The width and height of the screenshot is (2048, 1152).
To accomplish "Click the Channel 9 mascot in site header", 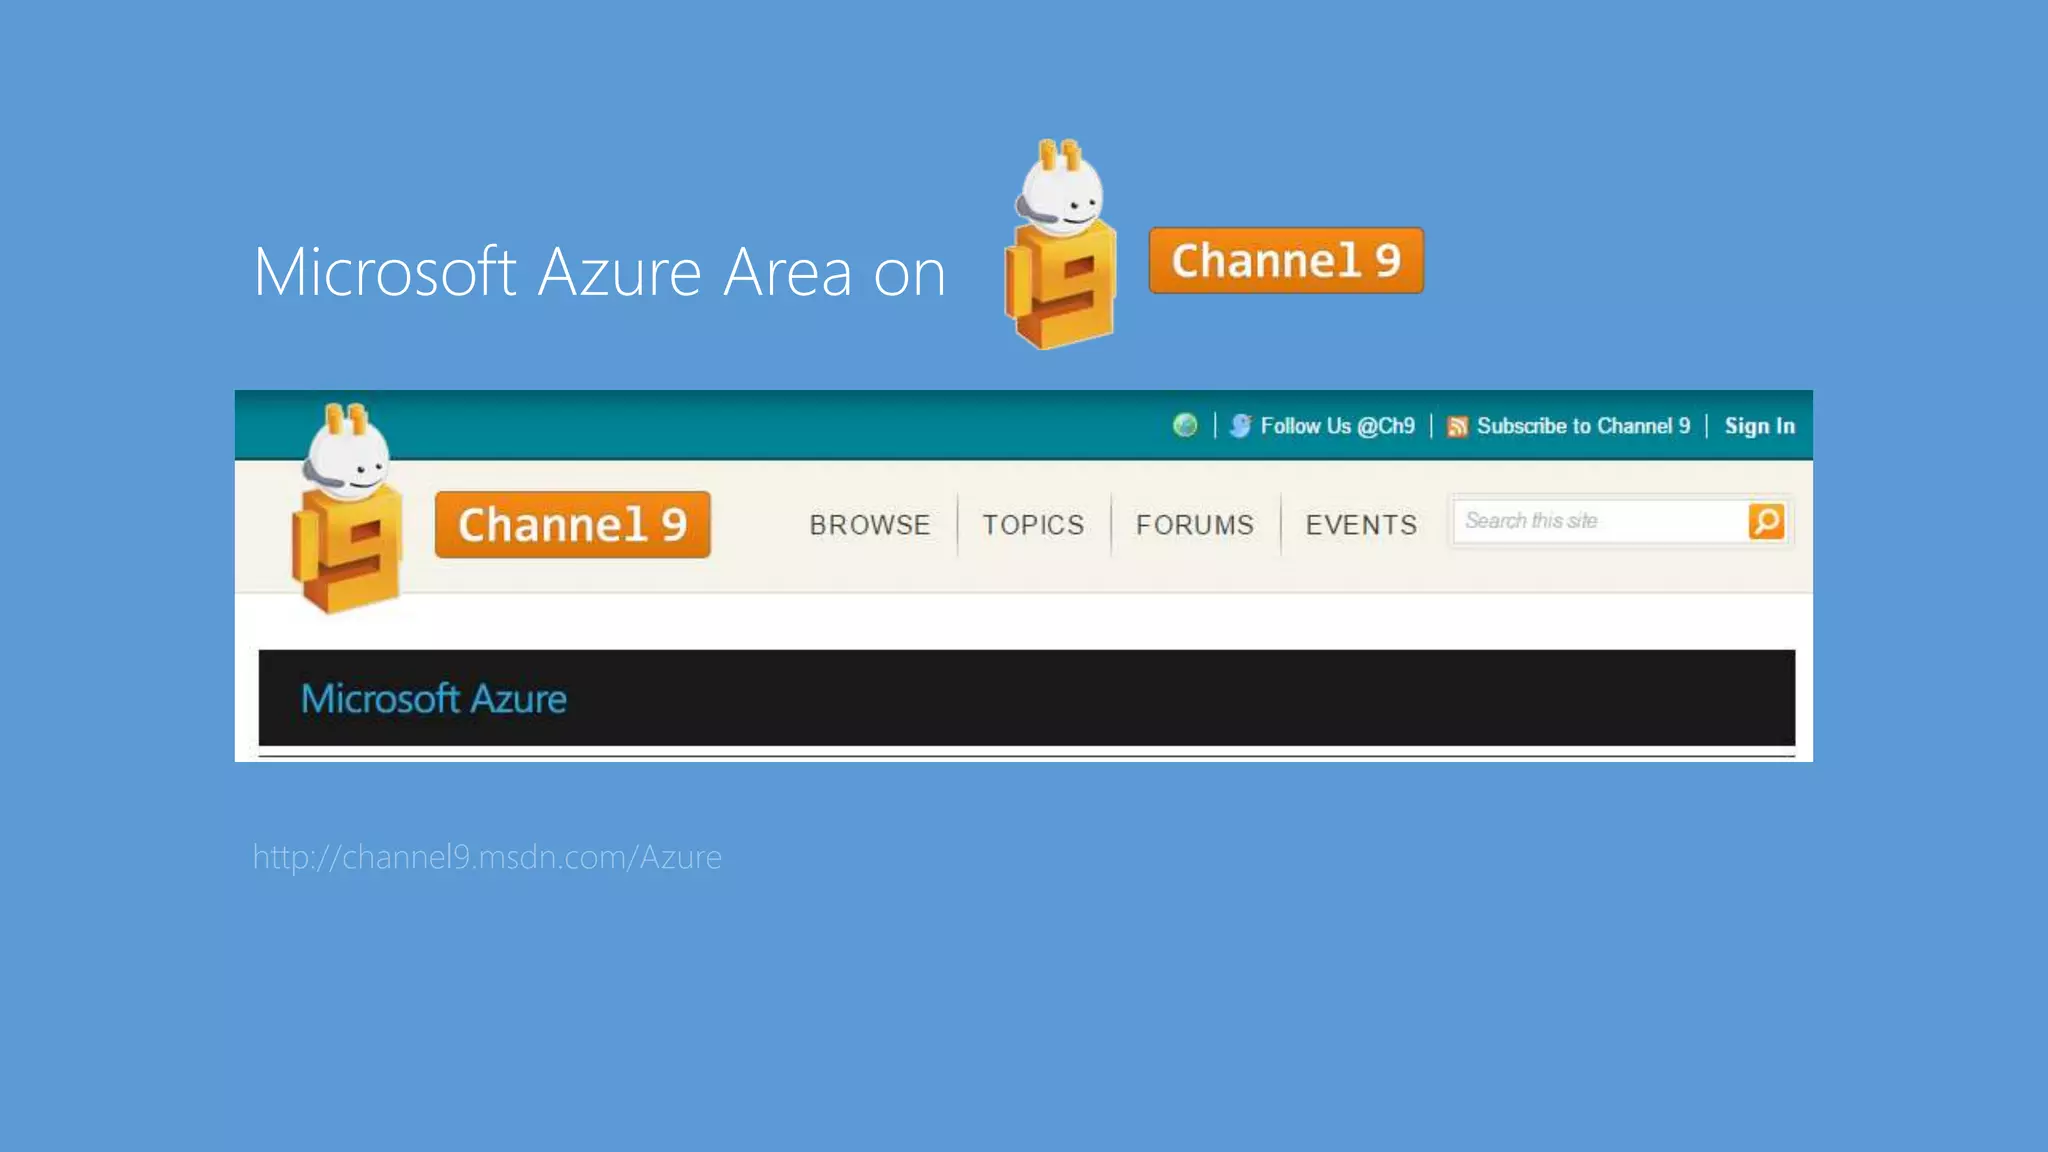I will pos(347,508).
